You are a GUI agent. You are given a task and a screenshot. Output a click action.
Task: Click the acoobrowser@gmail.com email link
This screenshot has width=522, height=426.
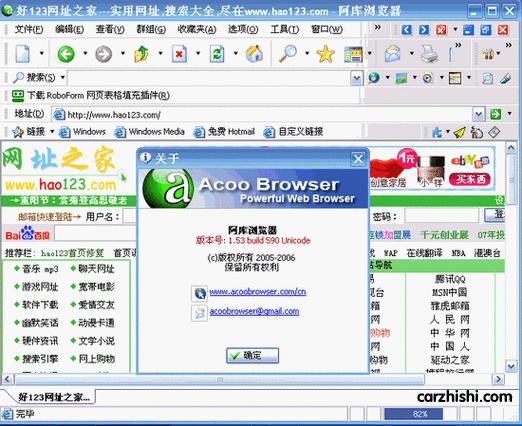[x=254, y=311]
